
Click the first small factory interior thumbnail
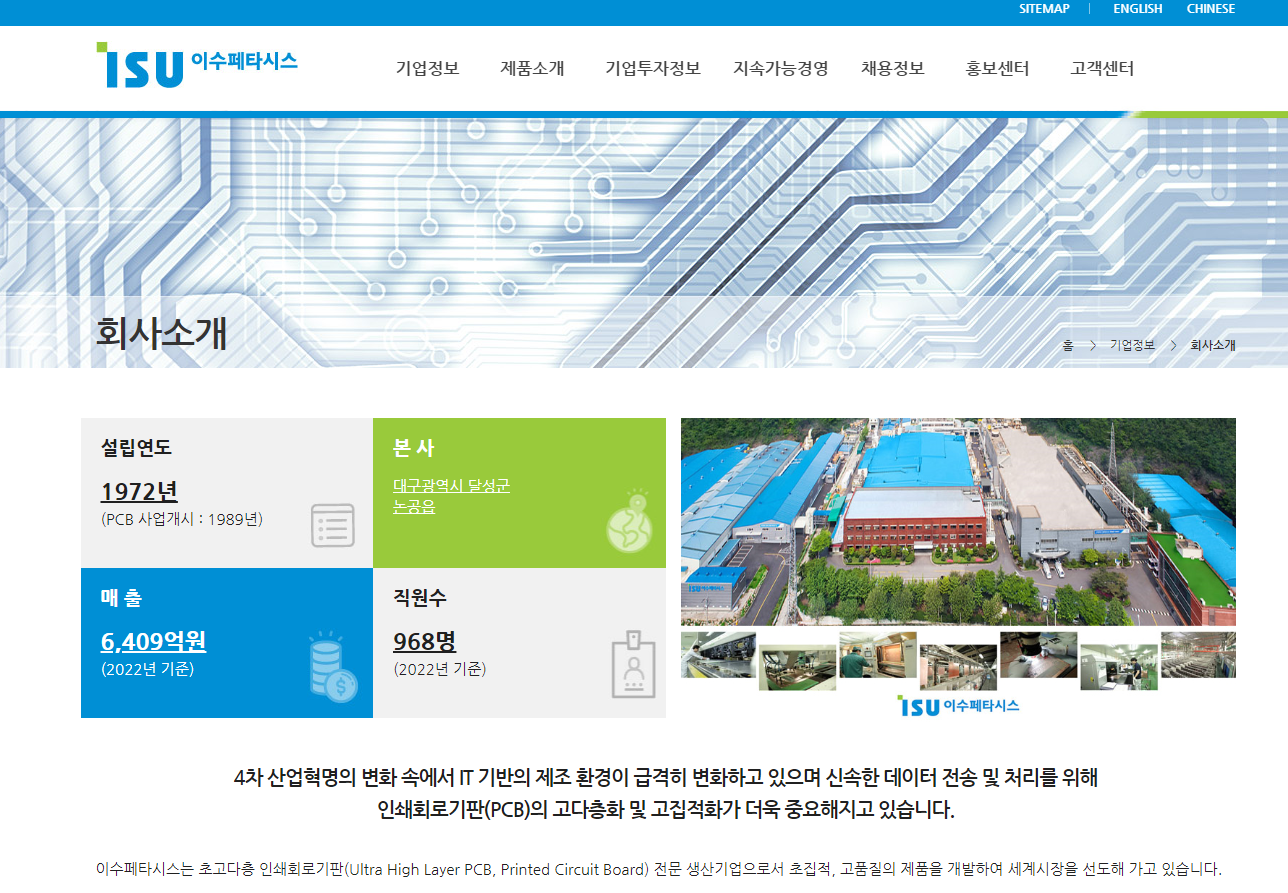pyautogui.click(x=718, y=655)
